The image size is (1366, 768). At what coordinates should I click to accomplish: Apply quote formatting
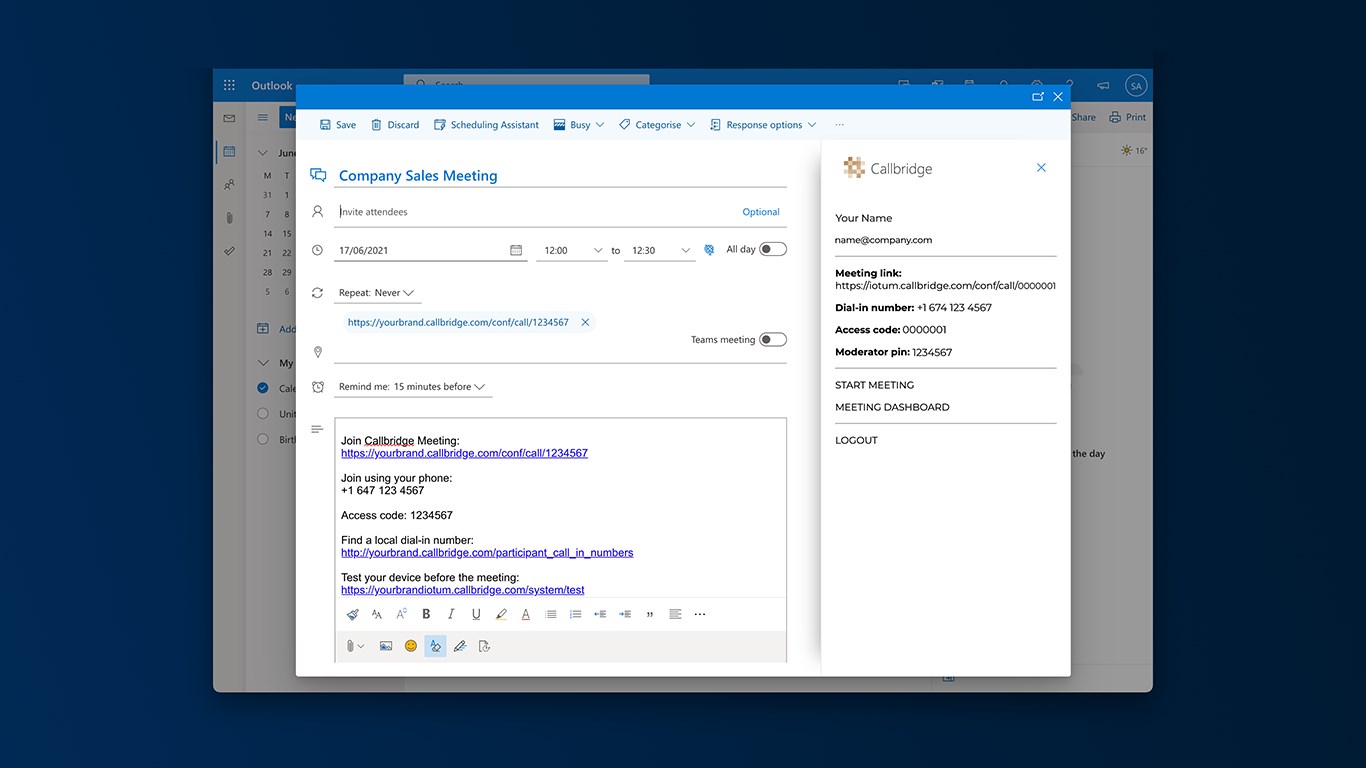click(x=650, y=614)
